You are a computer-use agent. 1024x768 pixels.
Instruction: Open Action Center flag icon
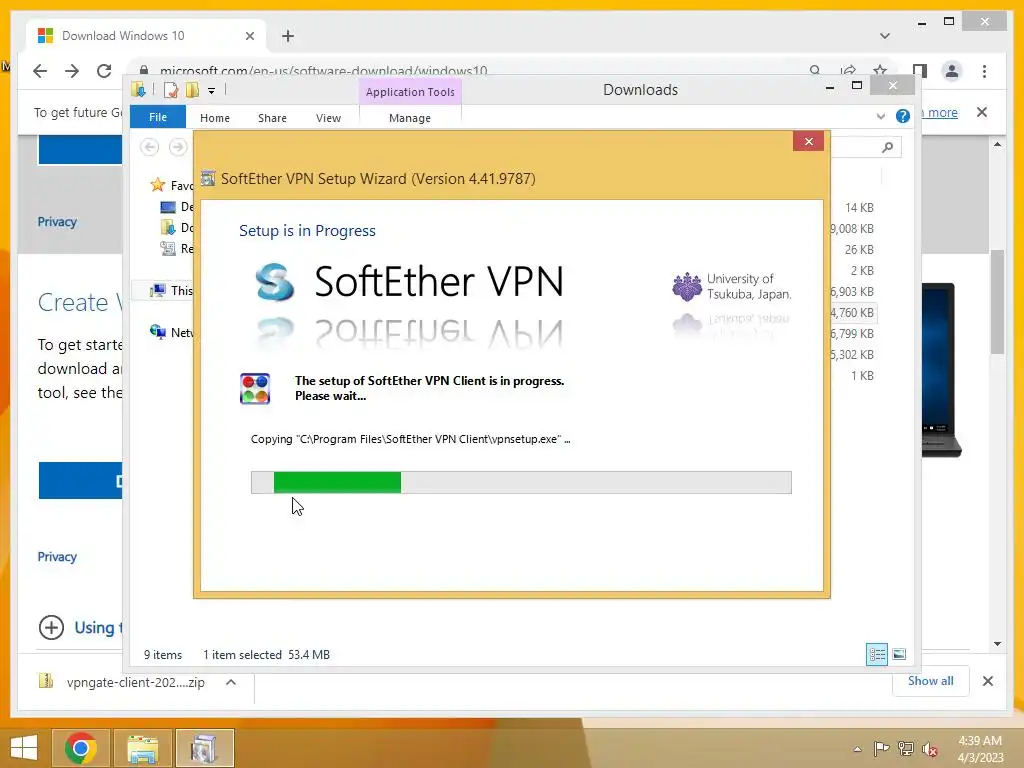click(881, 749)
